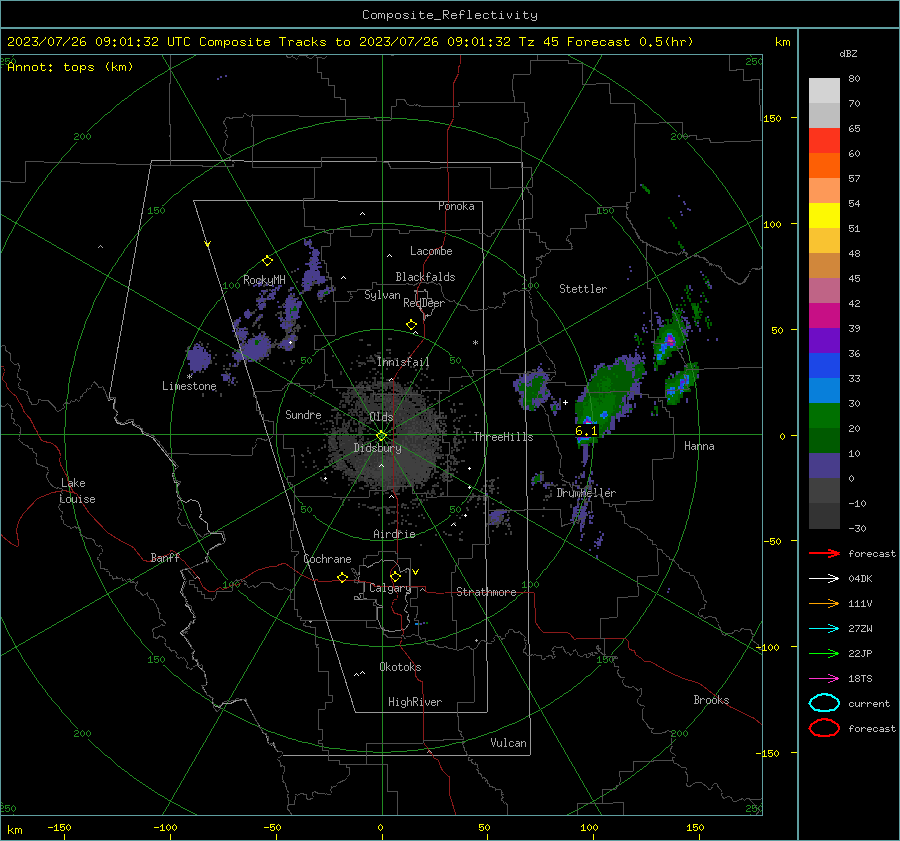Screen dimensions: 900x841
Task: Click the yellow radar center marker near Olds
Action: pos(381,435)
